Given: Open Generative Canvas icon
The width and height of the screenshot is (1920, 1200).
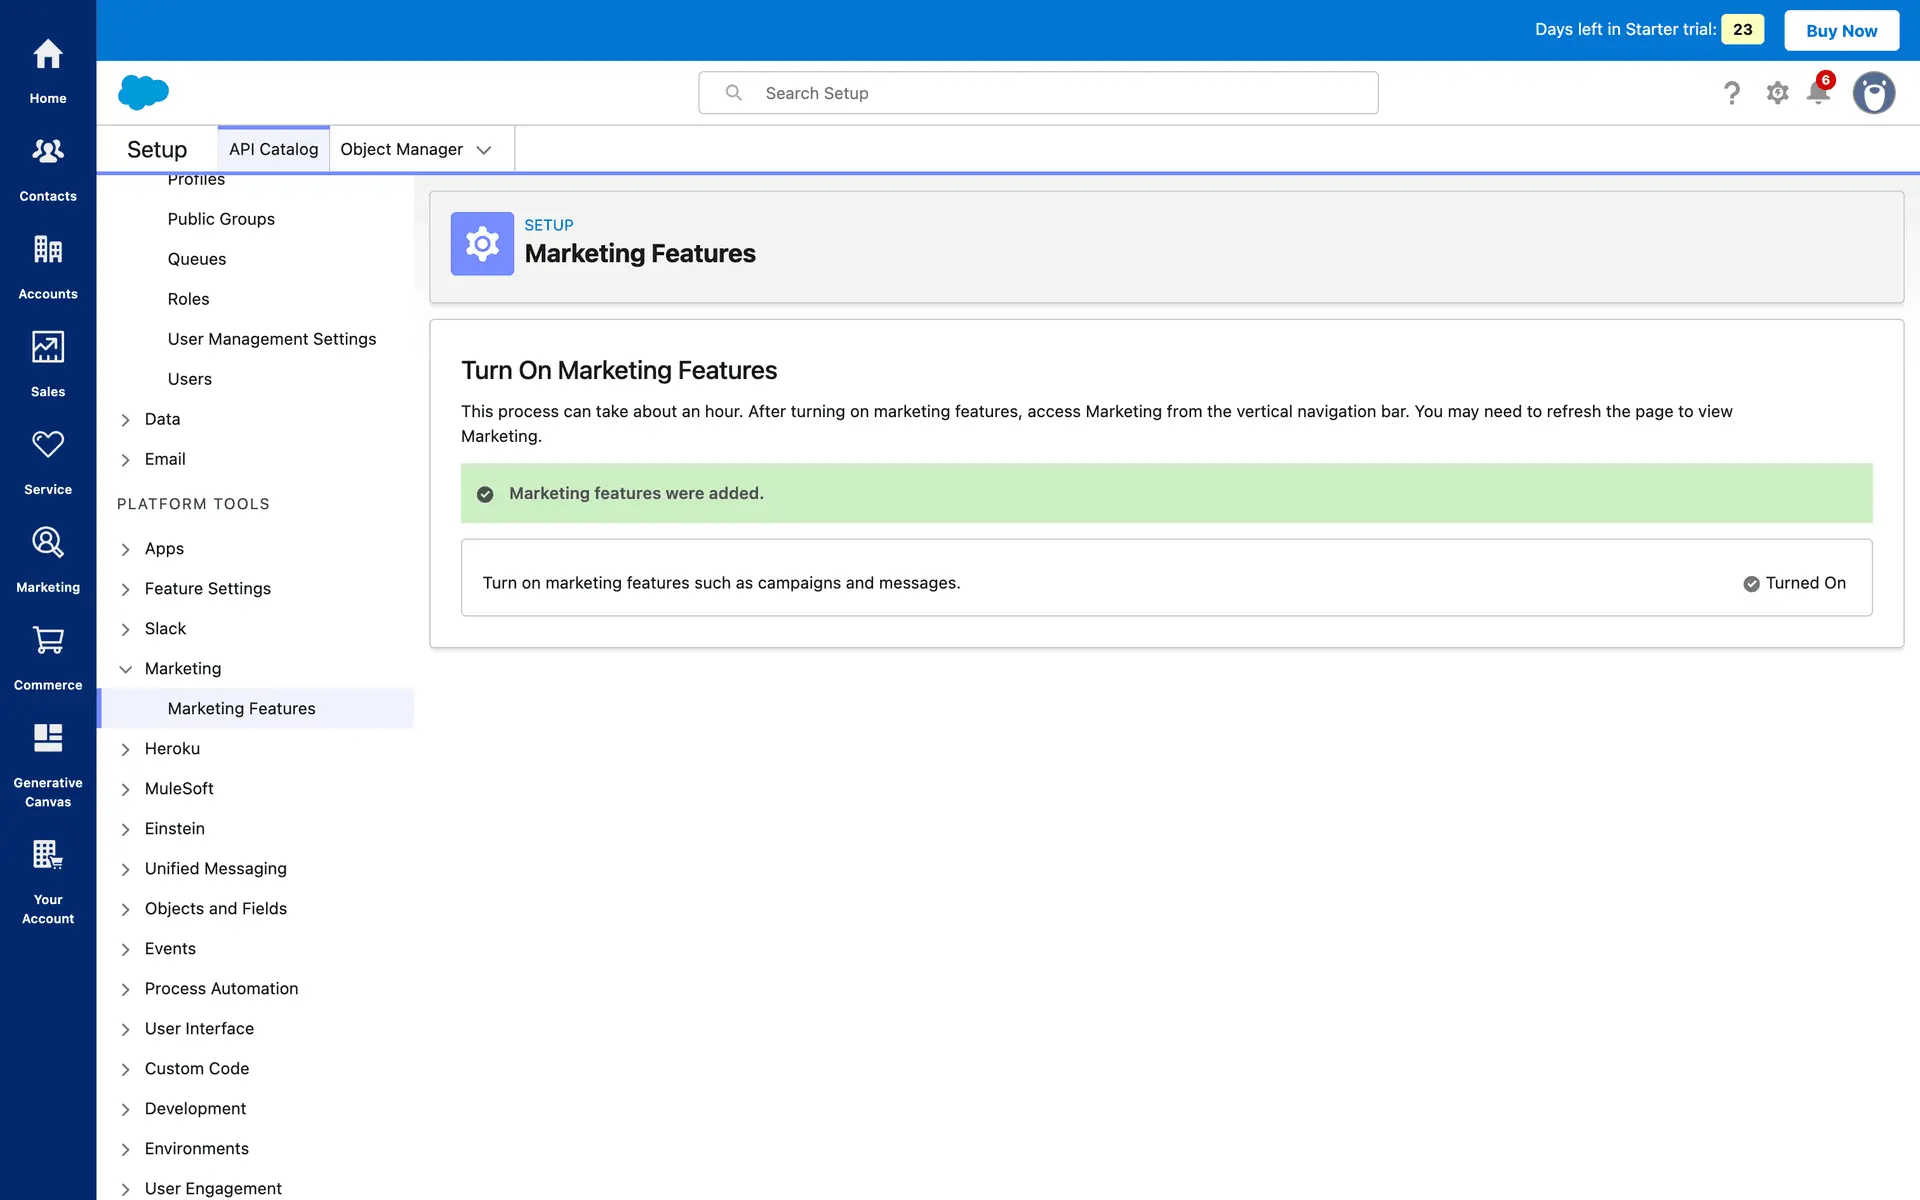Looking at the screenshot, I should coord(48,738).
